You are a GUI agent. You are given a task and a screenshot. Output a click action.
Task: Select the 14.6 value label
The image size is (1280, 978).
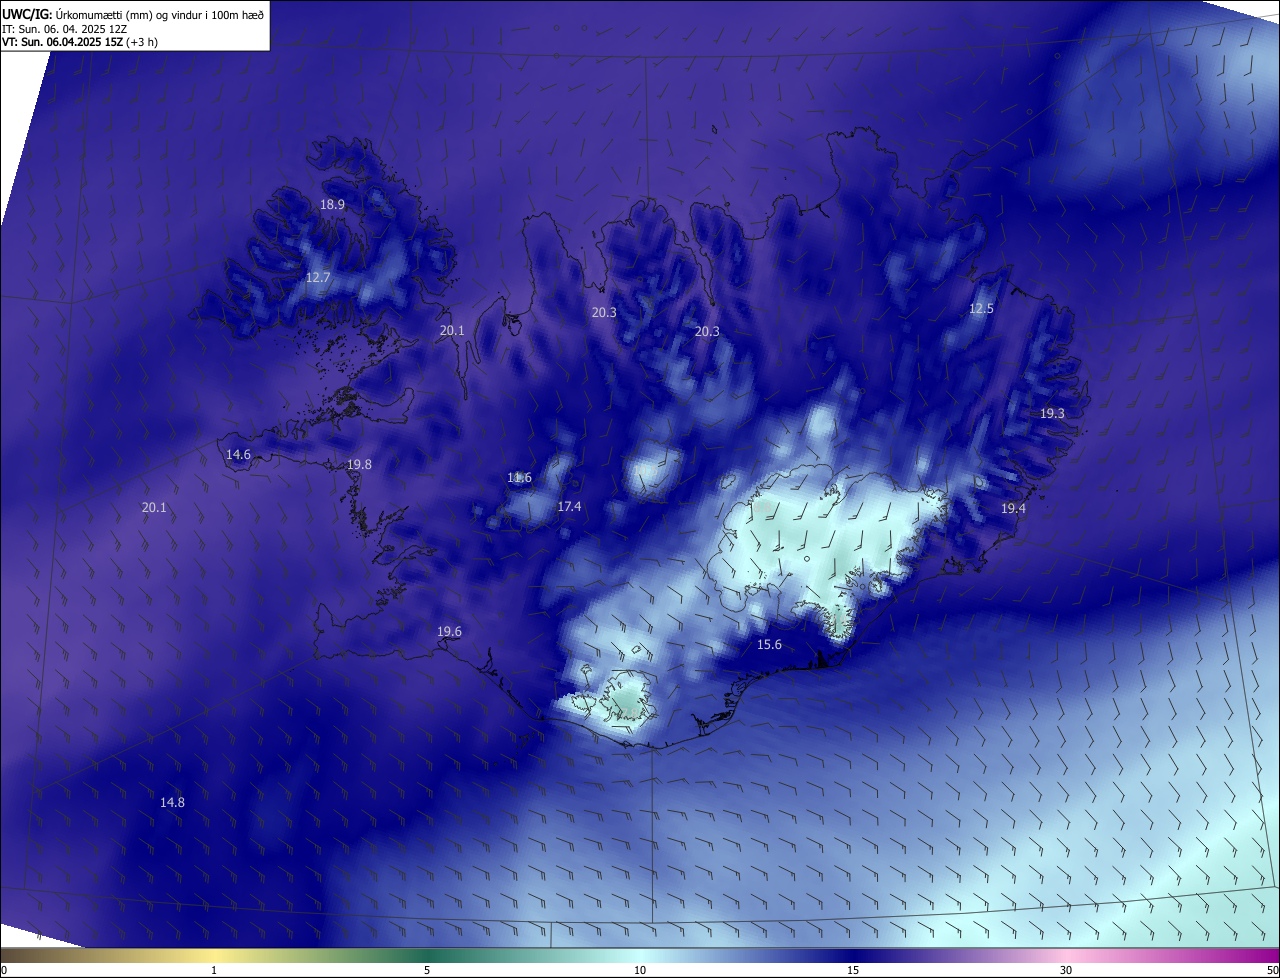(238, 455)
